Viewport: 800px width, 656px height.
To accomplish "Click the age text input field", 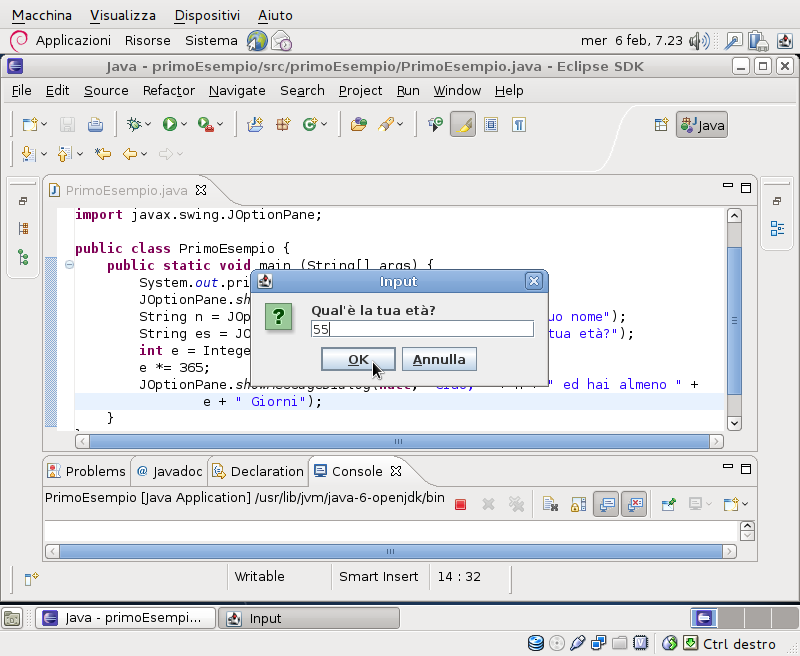I will (x=422, y=329).
